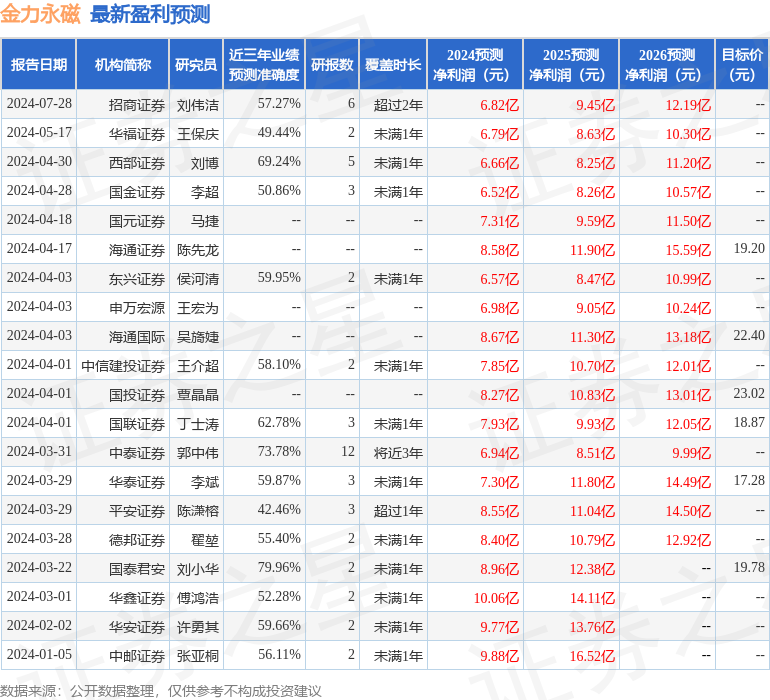Image resolution: width=770 pixels, height=700 pixels.
Task: Select the date cell 2024-05-17
Action: click(39, 133)
